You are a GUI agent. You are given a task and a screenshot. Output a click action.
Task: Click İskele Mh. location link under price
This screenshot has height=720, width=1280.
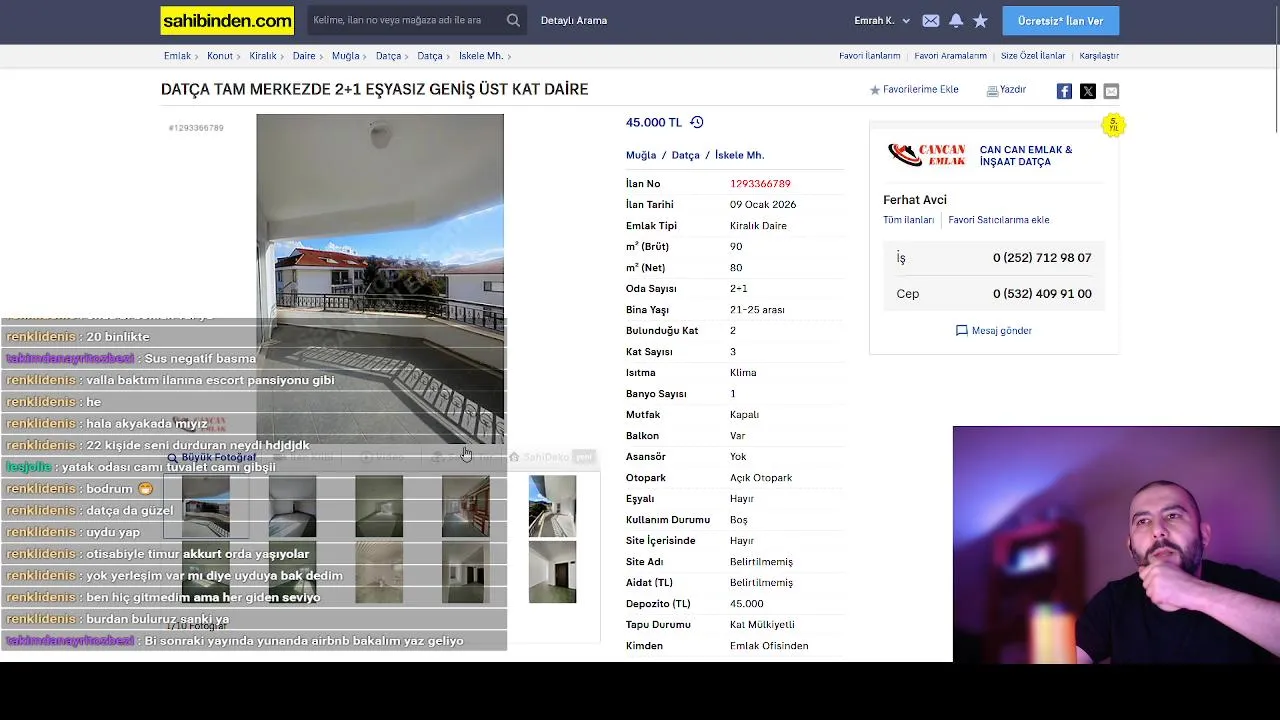[x=739, y=155]
